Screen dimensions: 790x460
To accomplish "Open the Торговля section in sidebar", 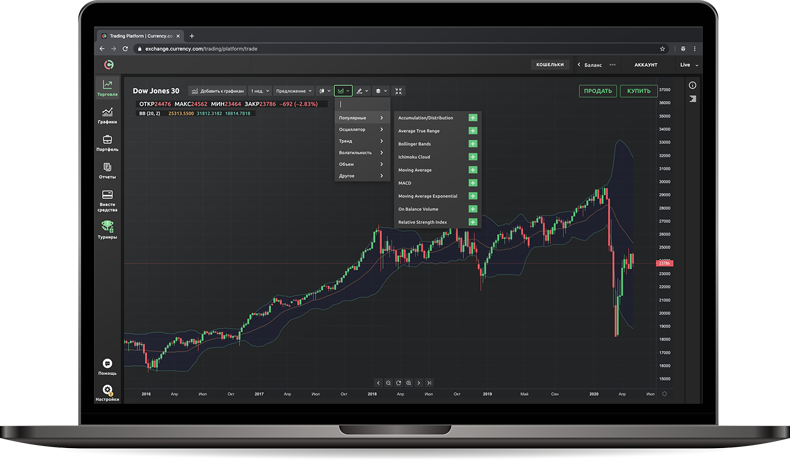I will click(107, 87).
